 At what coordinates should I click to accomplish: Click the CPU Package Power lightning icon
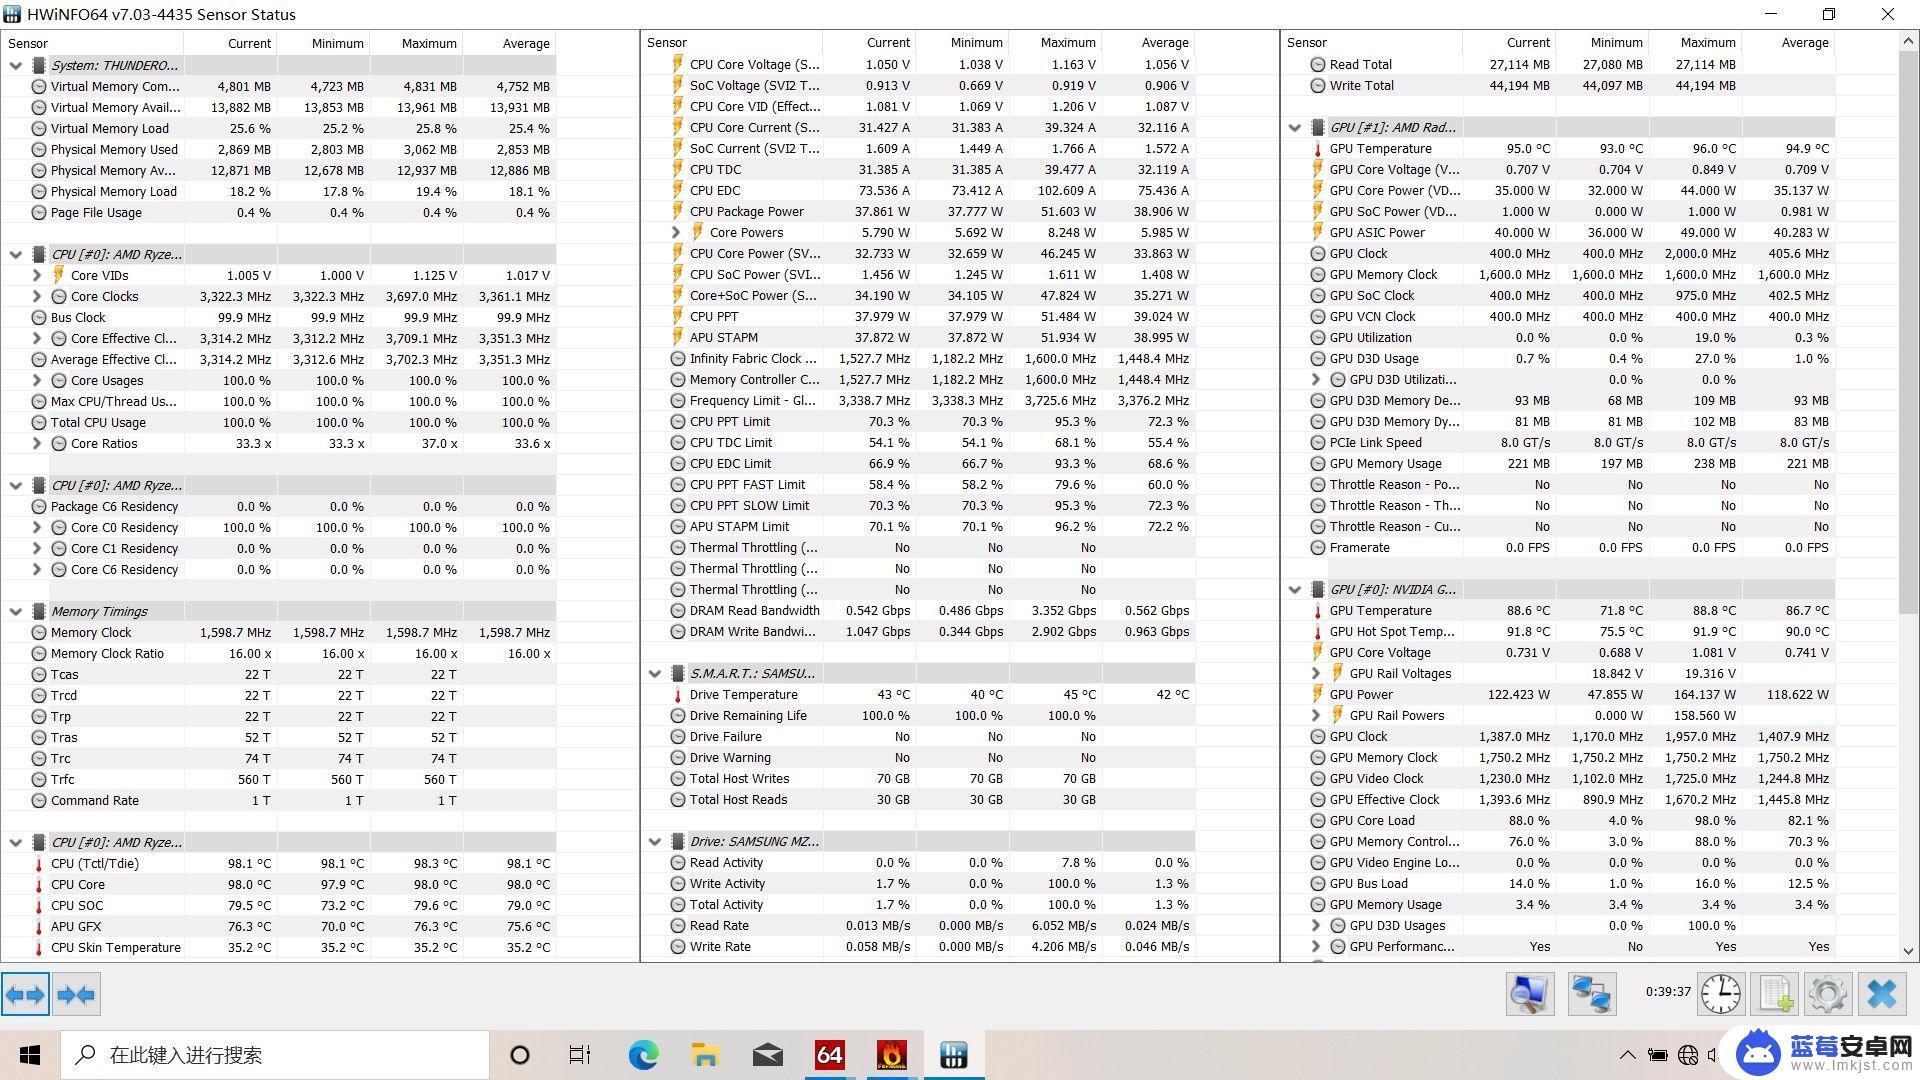pos(677,212)
